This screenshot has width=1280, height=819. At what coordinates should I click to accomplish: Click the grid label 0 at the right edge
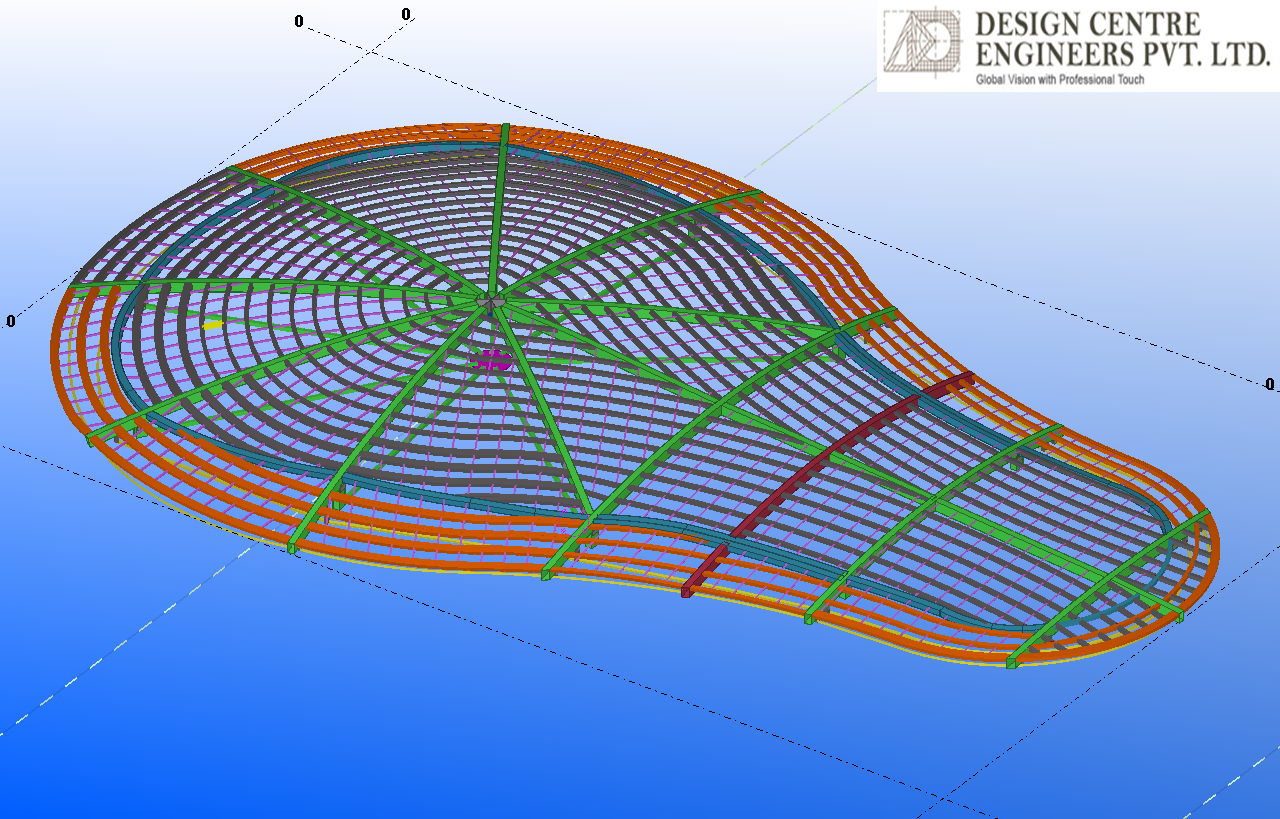point(1269,384)
